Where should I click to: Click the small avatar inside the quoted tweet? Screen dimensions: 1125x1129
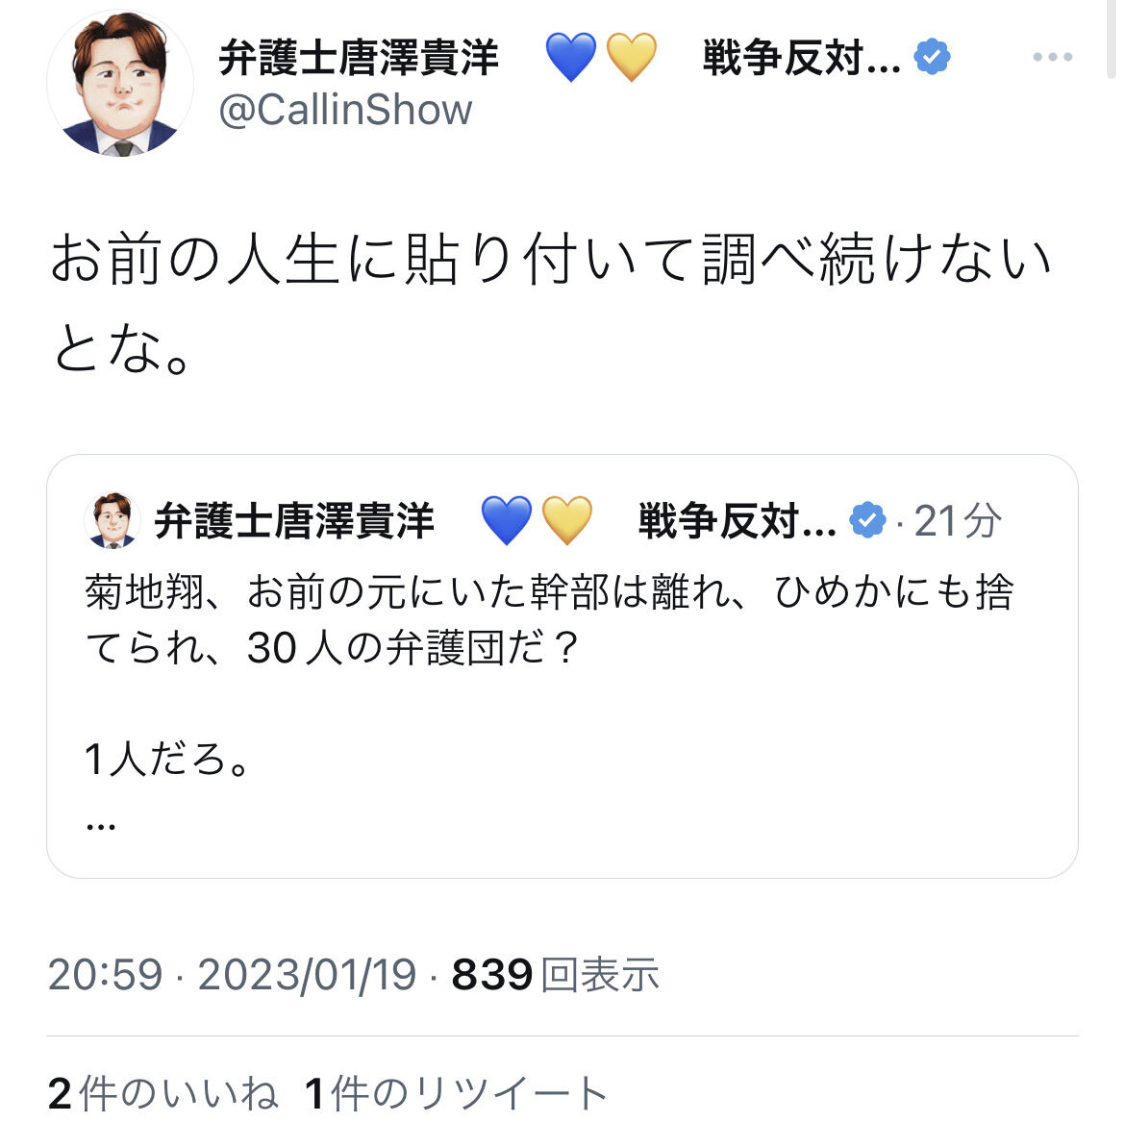coord(111,521)
